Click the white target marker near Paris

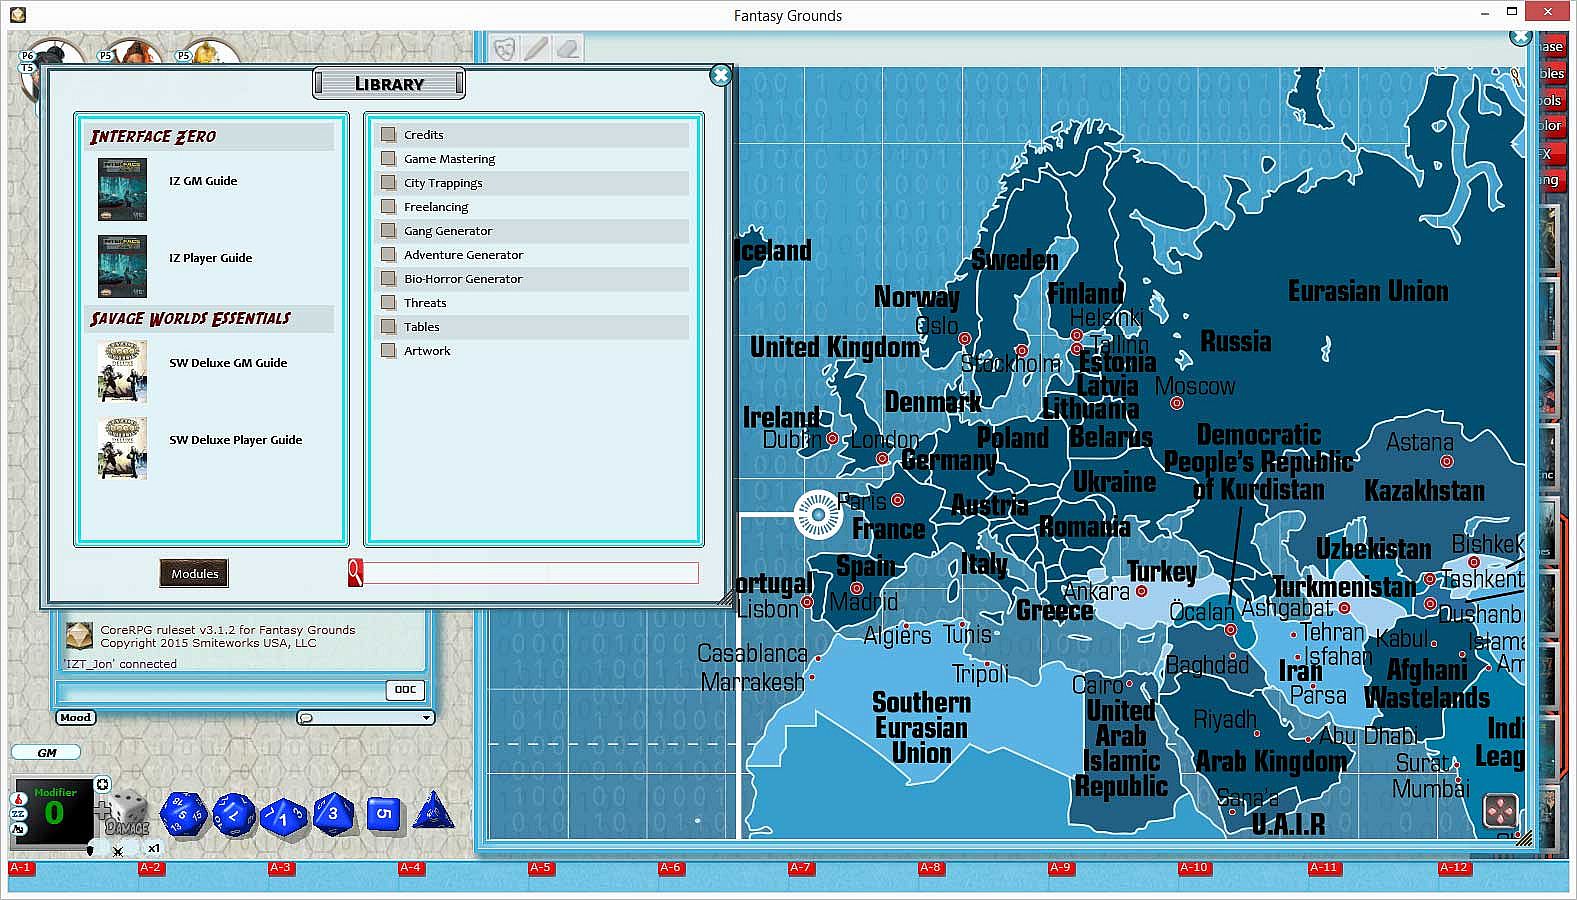tap(818, 515)
